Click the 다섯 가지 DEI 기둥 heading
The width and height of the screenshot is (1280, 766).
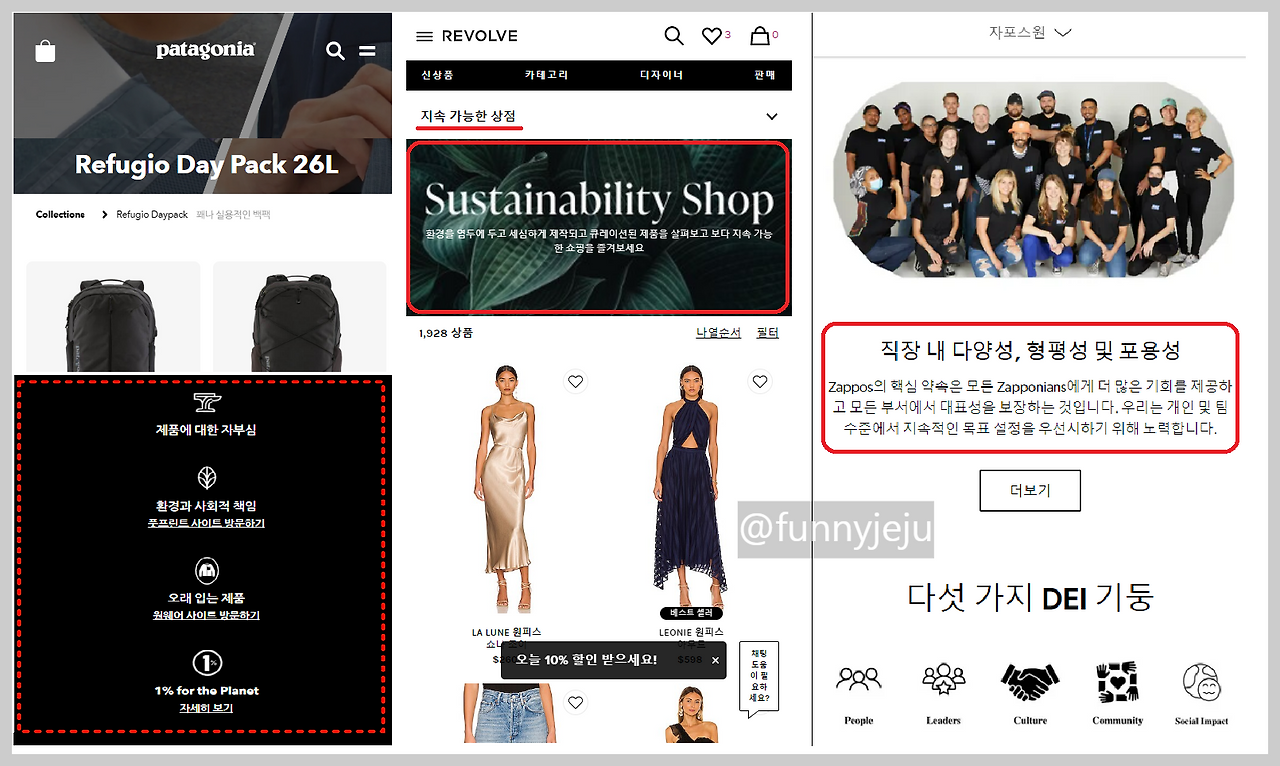coord(1031,597)
